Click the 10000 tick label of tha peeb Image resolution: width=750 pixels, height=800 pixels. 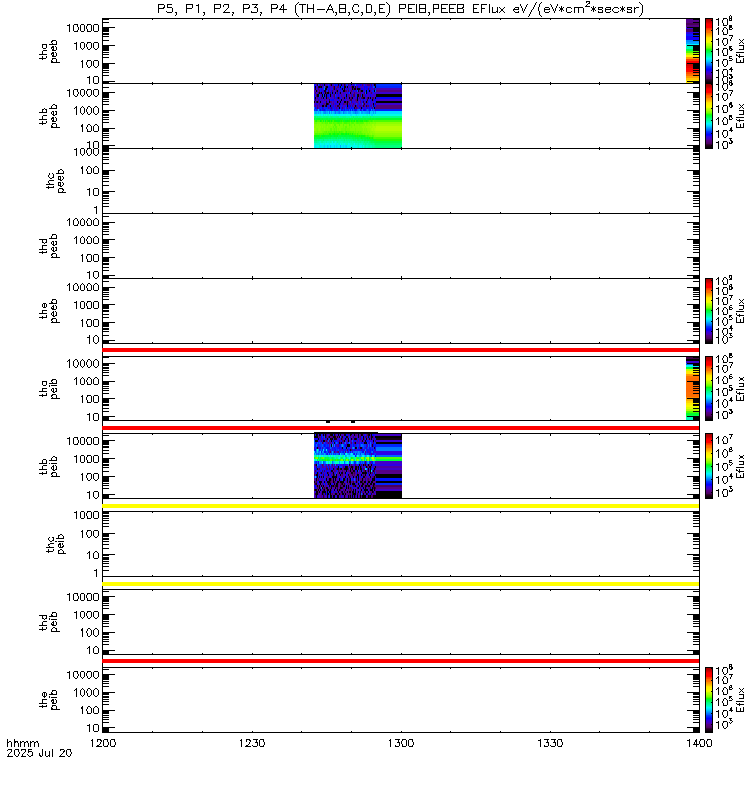(83, 28)
